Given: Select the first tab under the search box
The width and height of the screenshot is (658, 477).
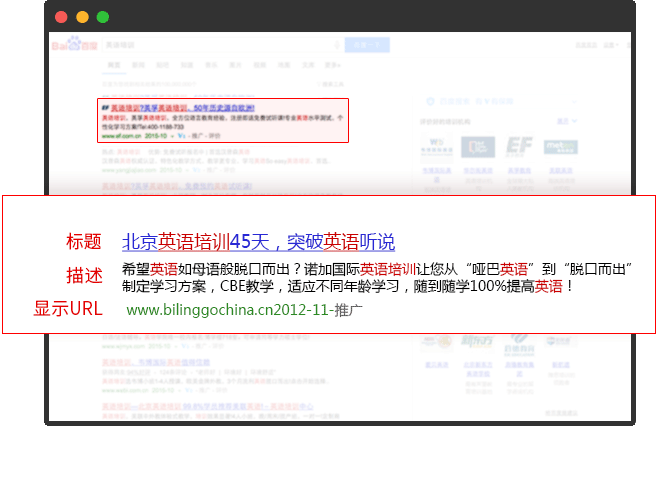Looking at the screenshot, I should click(113, 66).
